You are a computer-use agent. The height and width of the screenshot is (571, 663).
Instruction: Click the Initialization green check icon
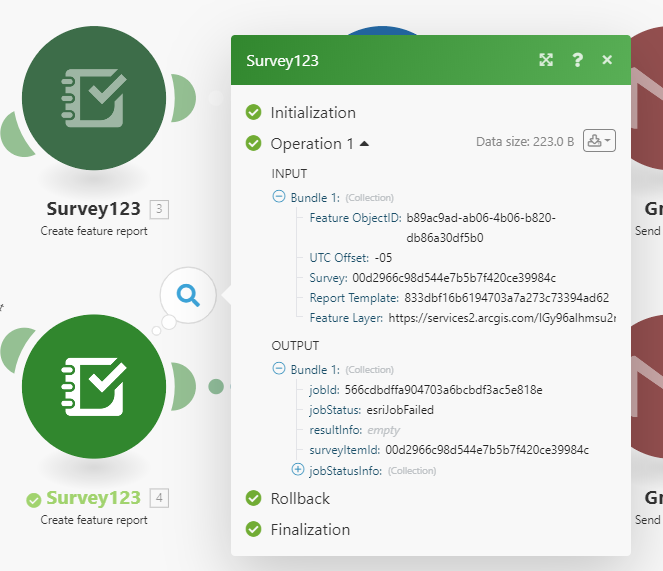click(253, 113)
